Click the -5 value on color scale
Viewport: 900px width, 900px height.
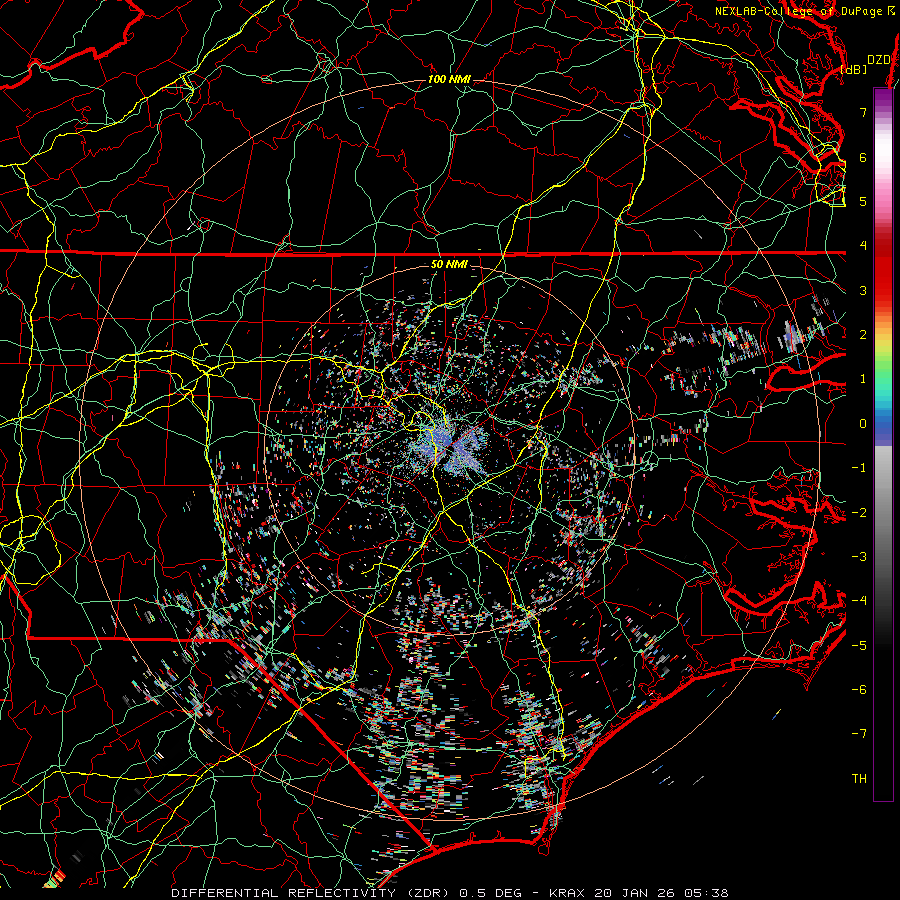coord(859,646)
